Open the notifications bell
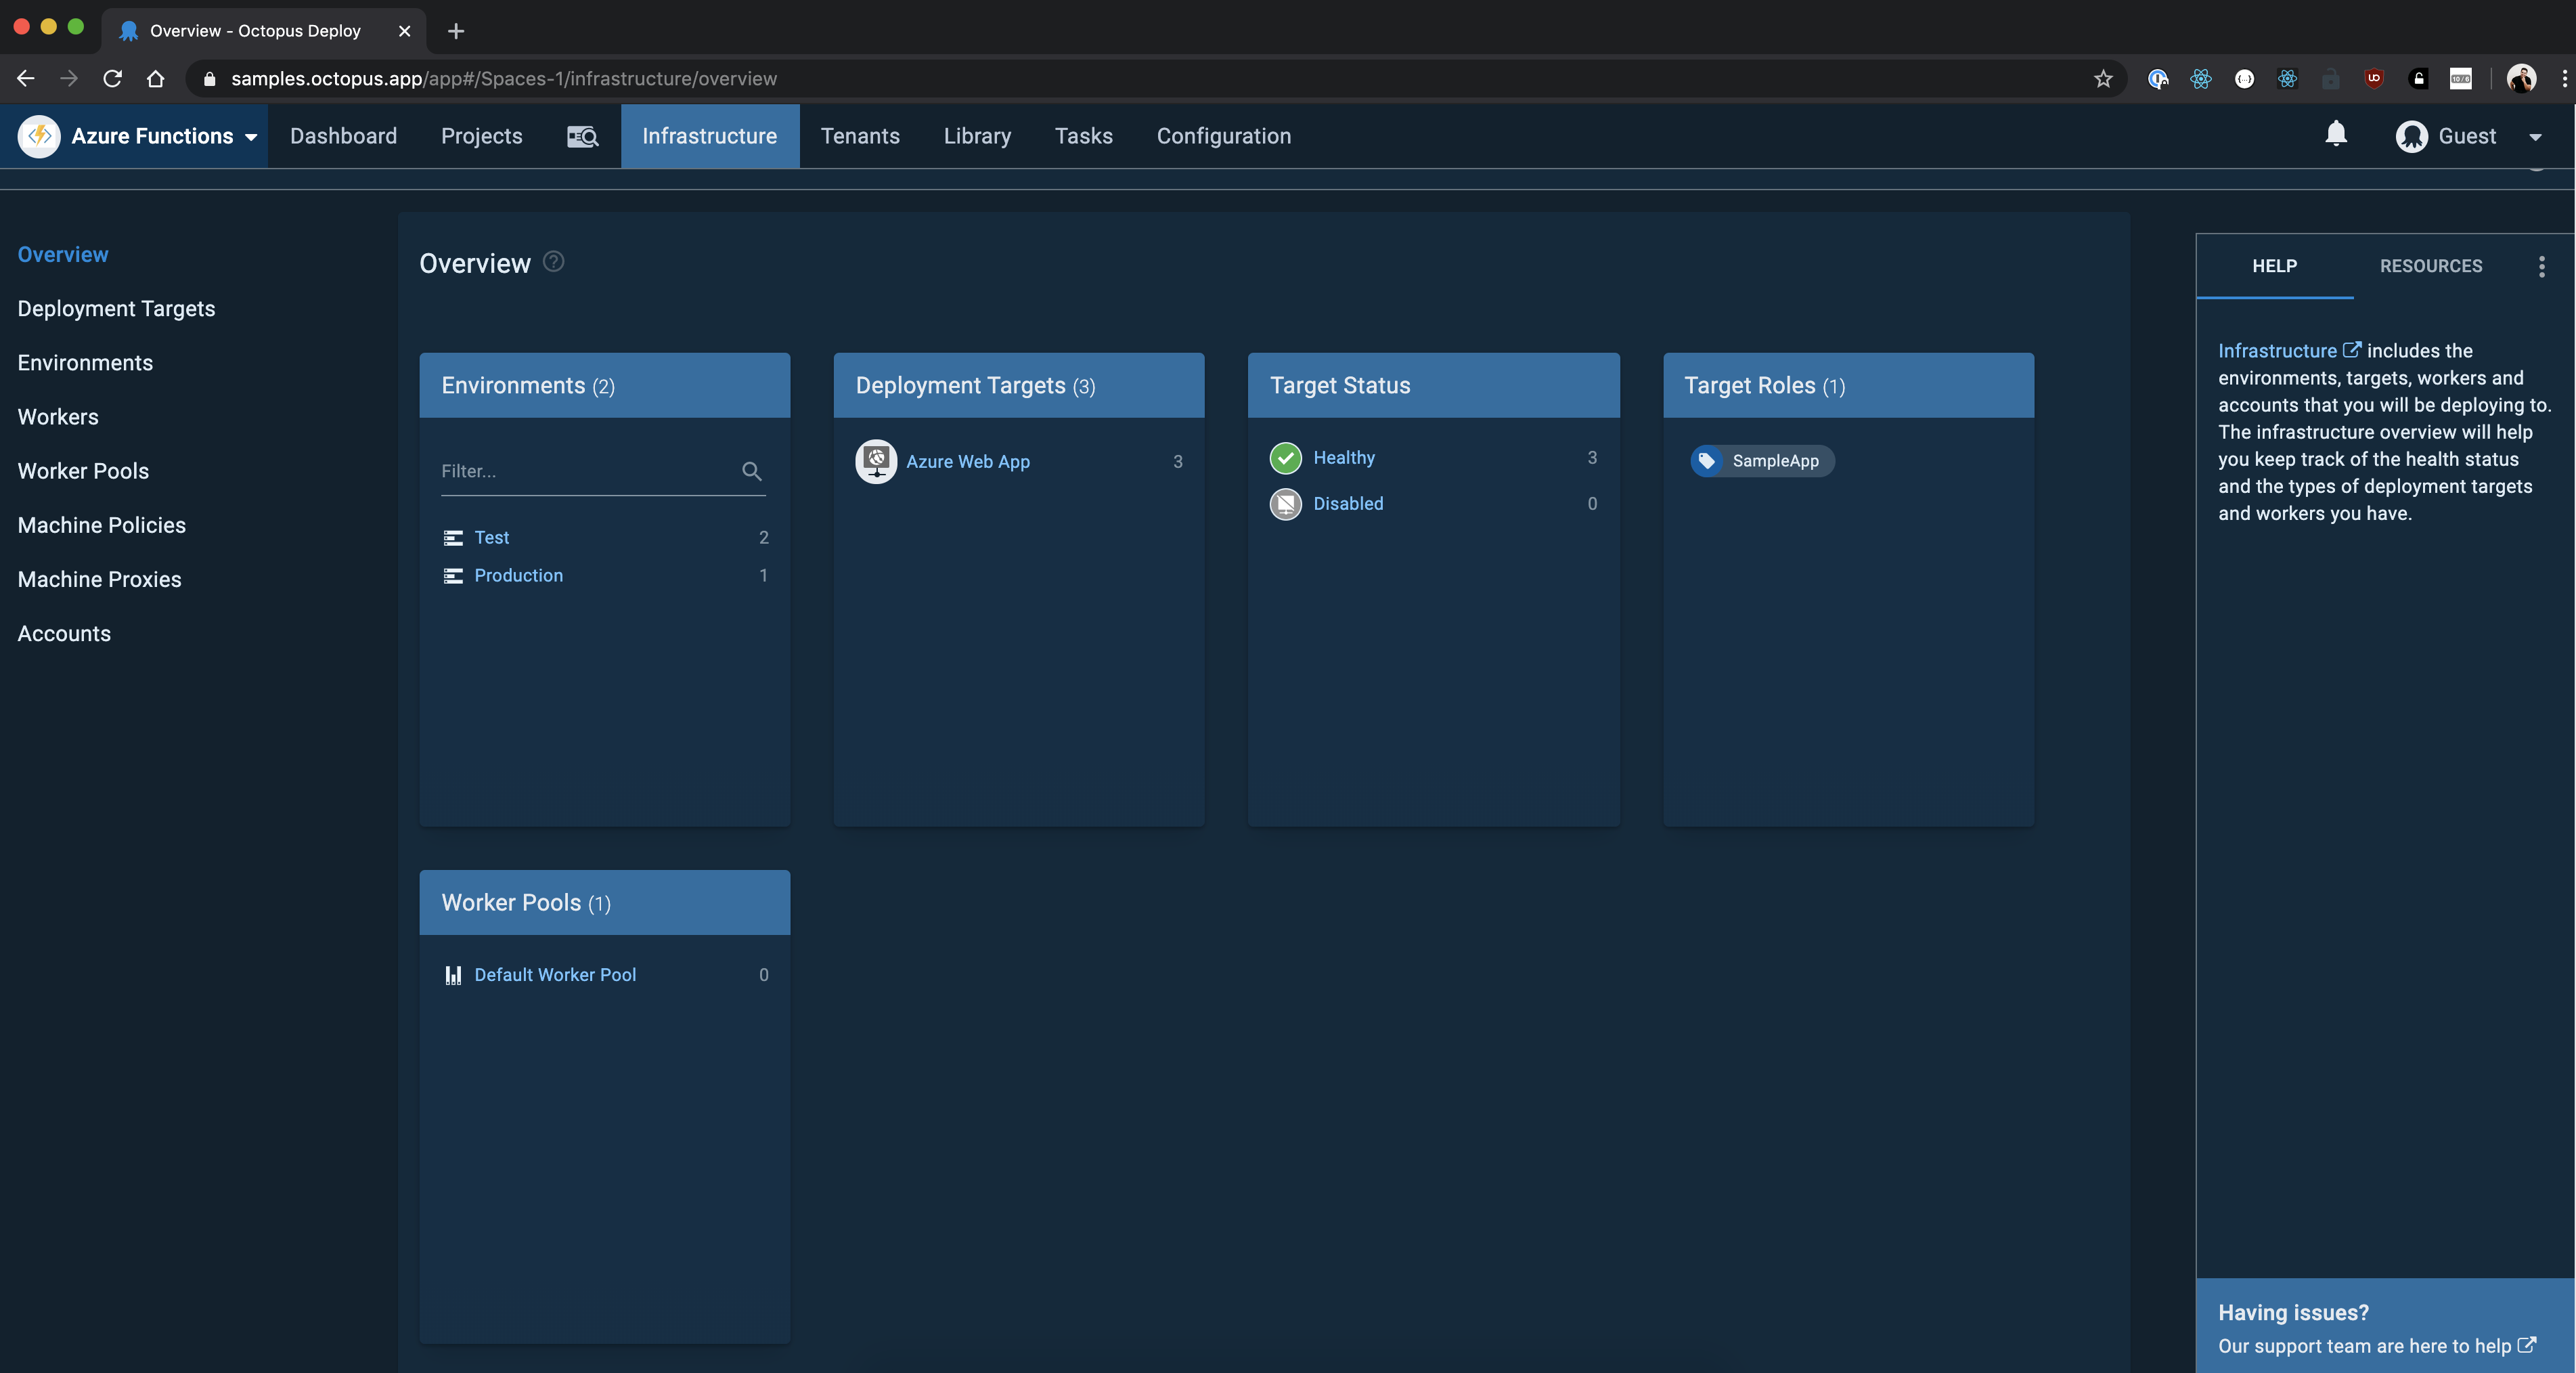Image resolution: width=2576 pixels, height=1373 pixels. click(2335, 134)
